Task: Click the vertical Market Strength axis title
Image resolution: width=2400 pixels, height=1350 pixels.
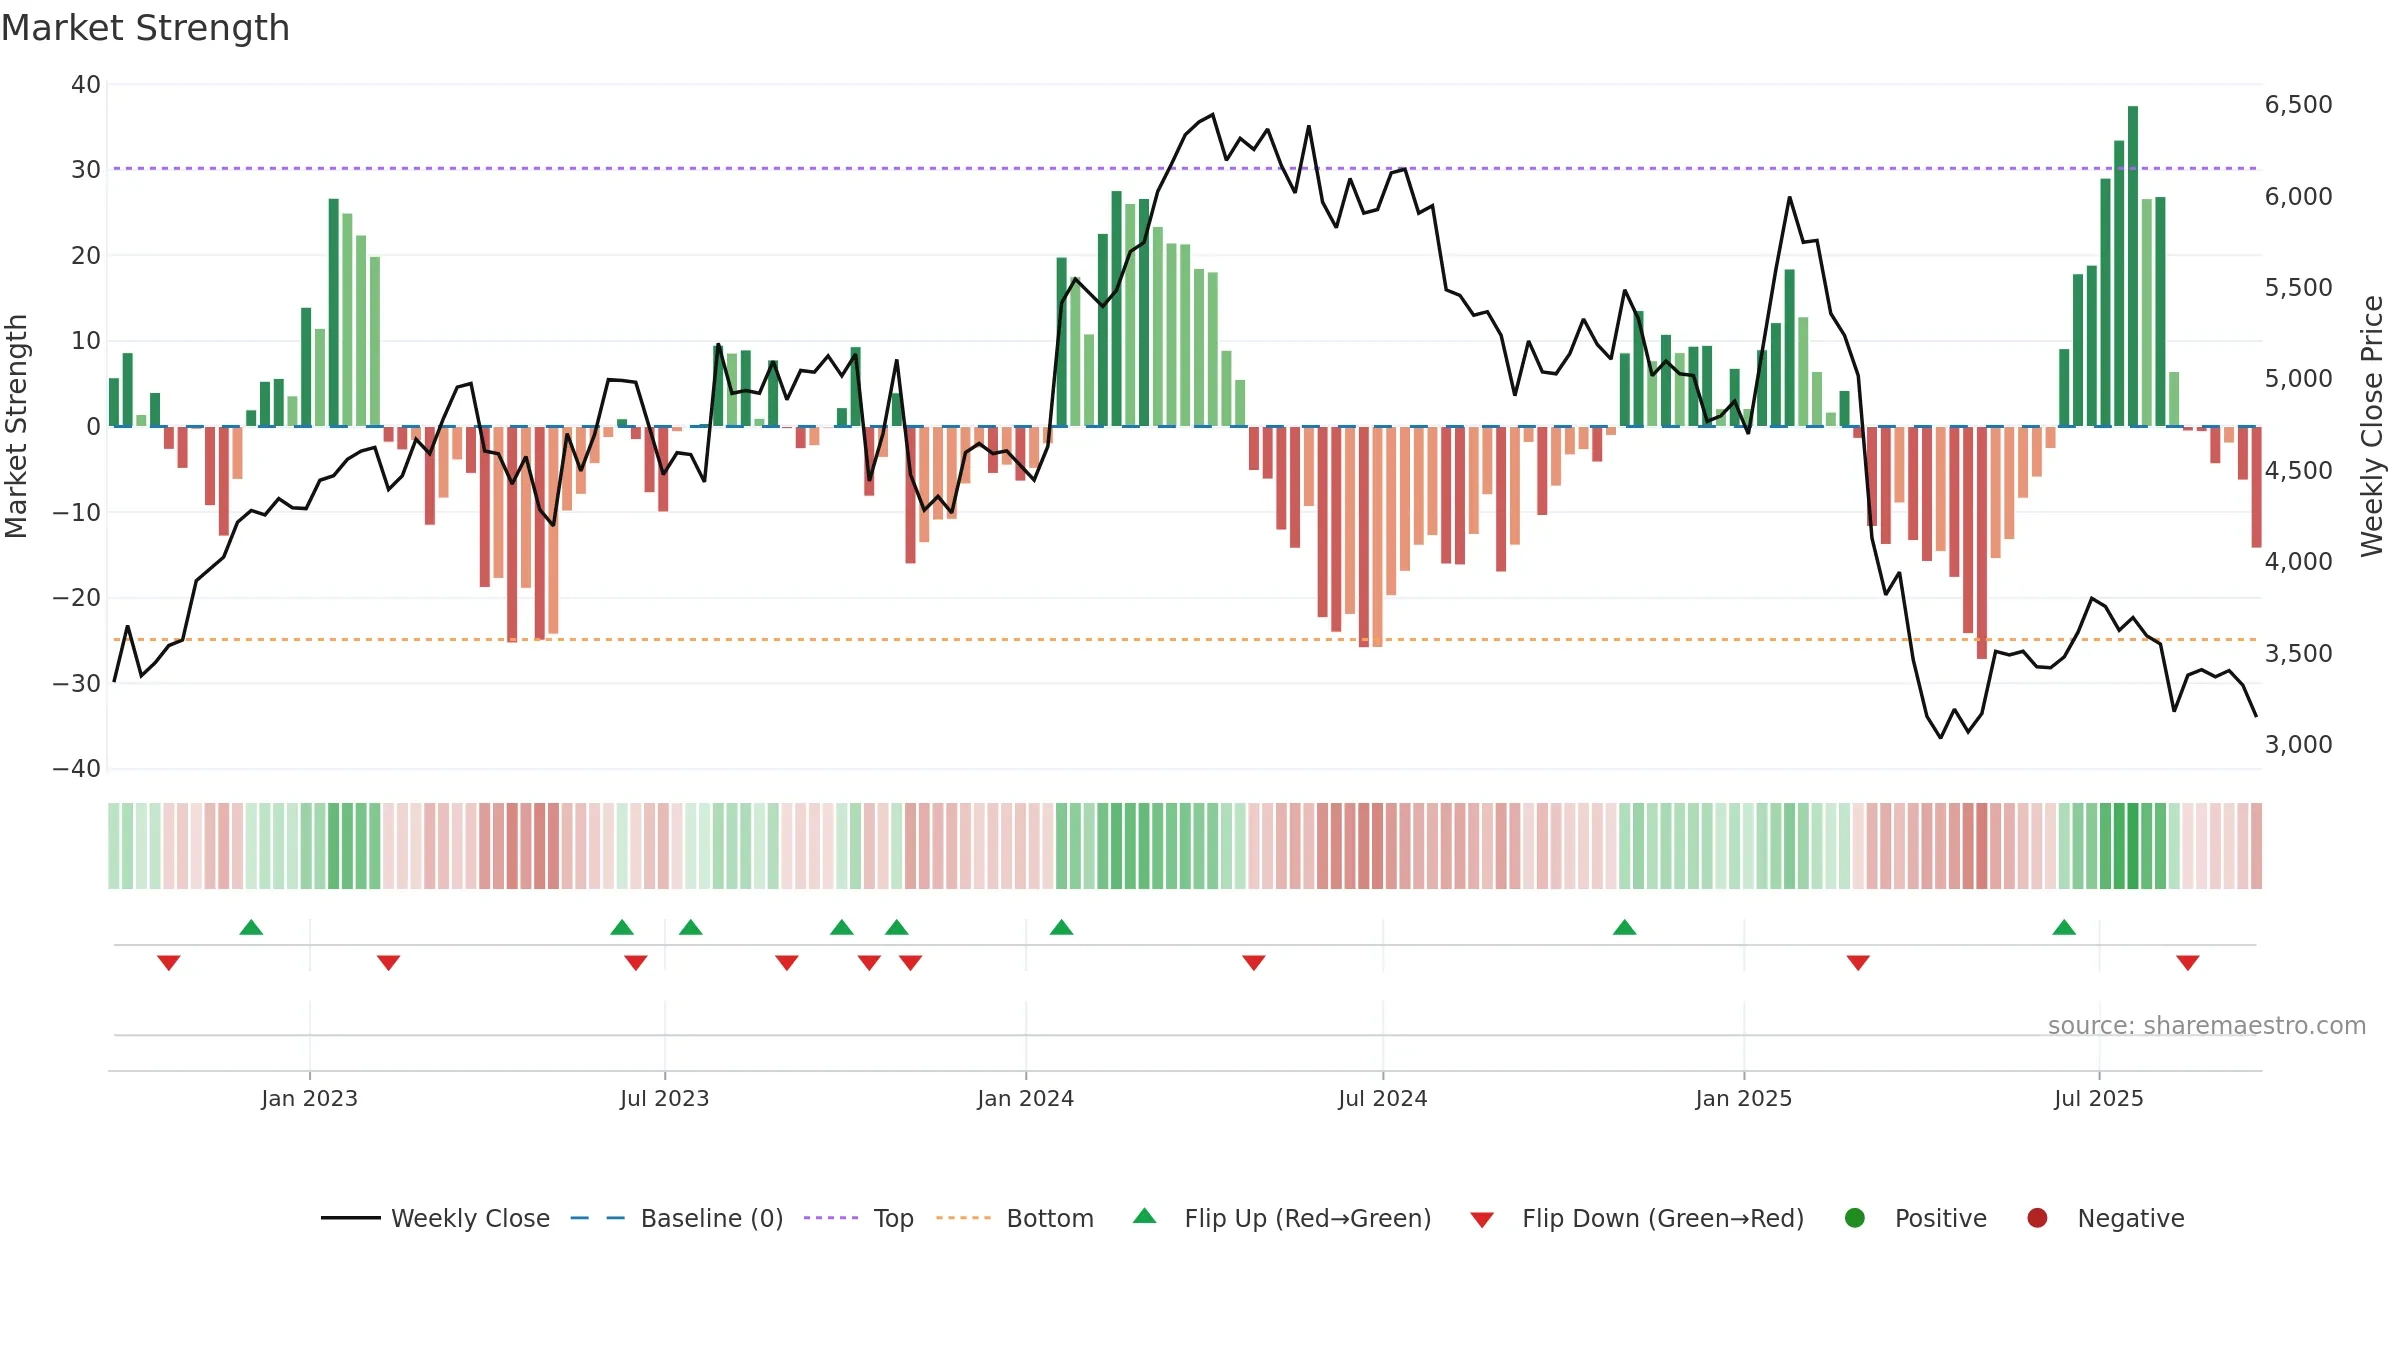Action: tap(16, 426)
